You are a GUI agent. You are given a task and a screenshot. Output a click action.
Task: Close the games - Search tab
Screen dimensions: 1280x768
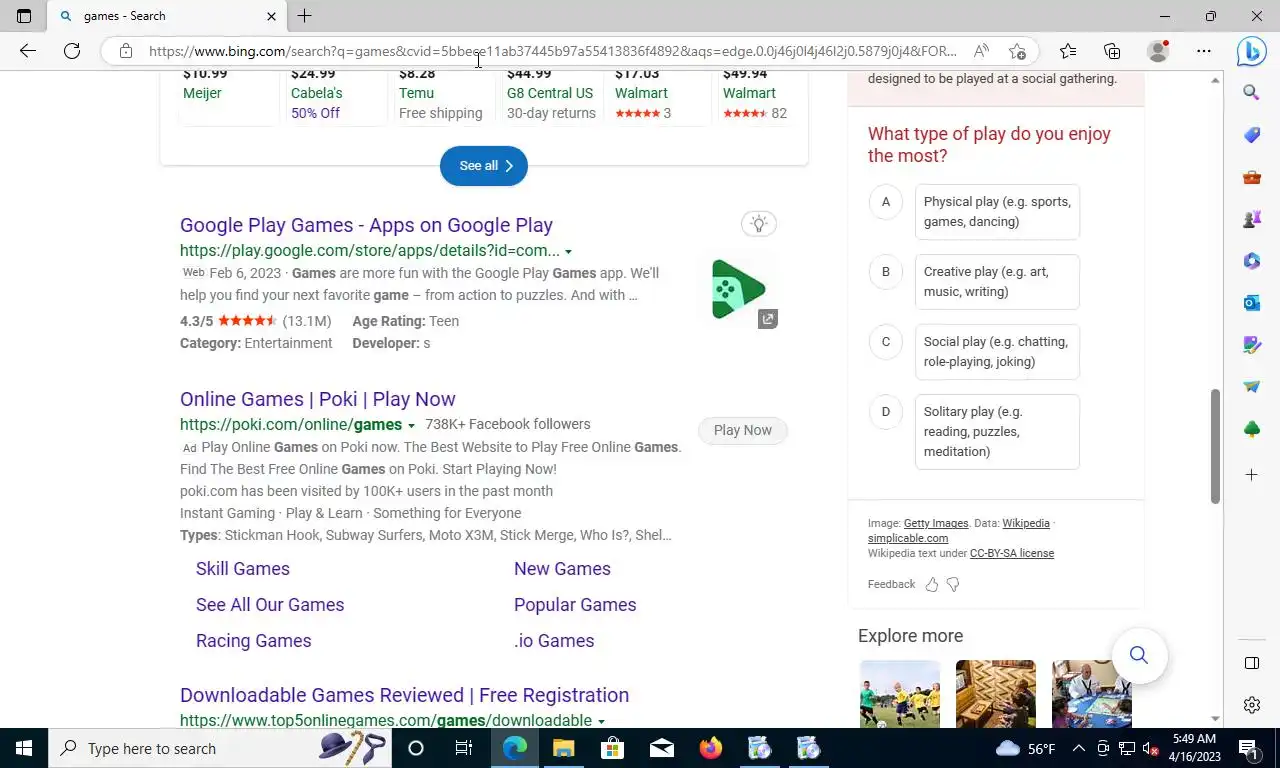coord(271,16)
